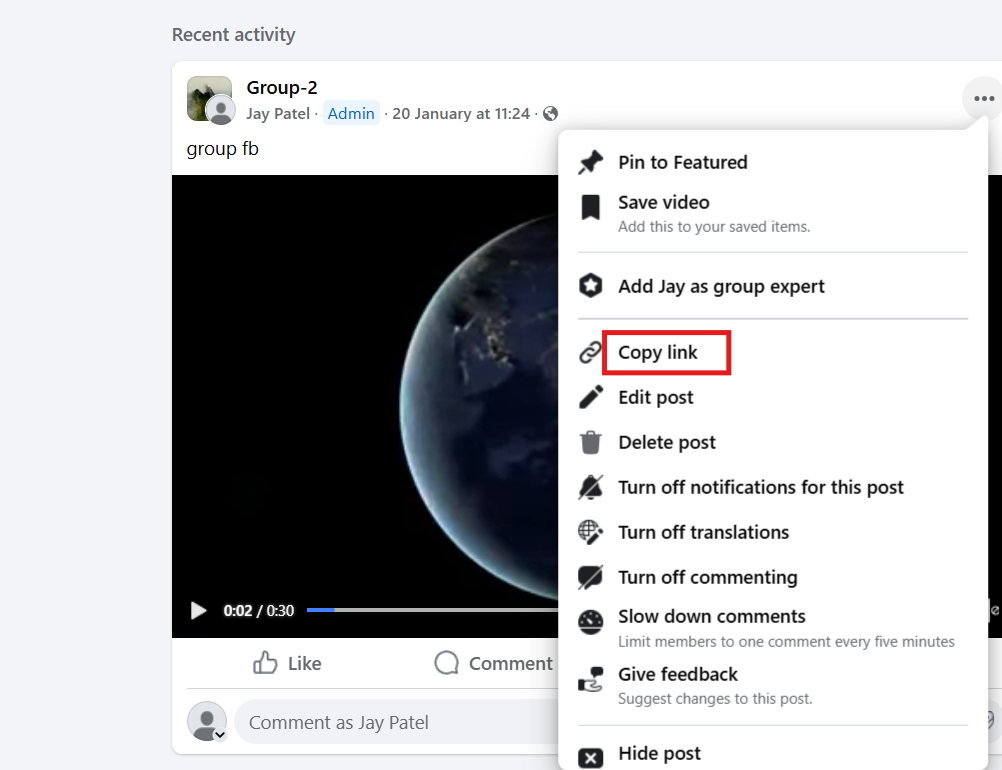1002x770 pixels.
Task: Turn off translations for the post
Action: [x=703, y=532]
